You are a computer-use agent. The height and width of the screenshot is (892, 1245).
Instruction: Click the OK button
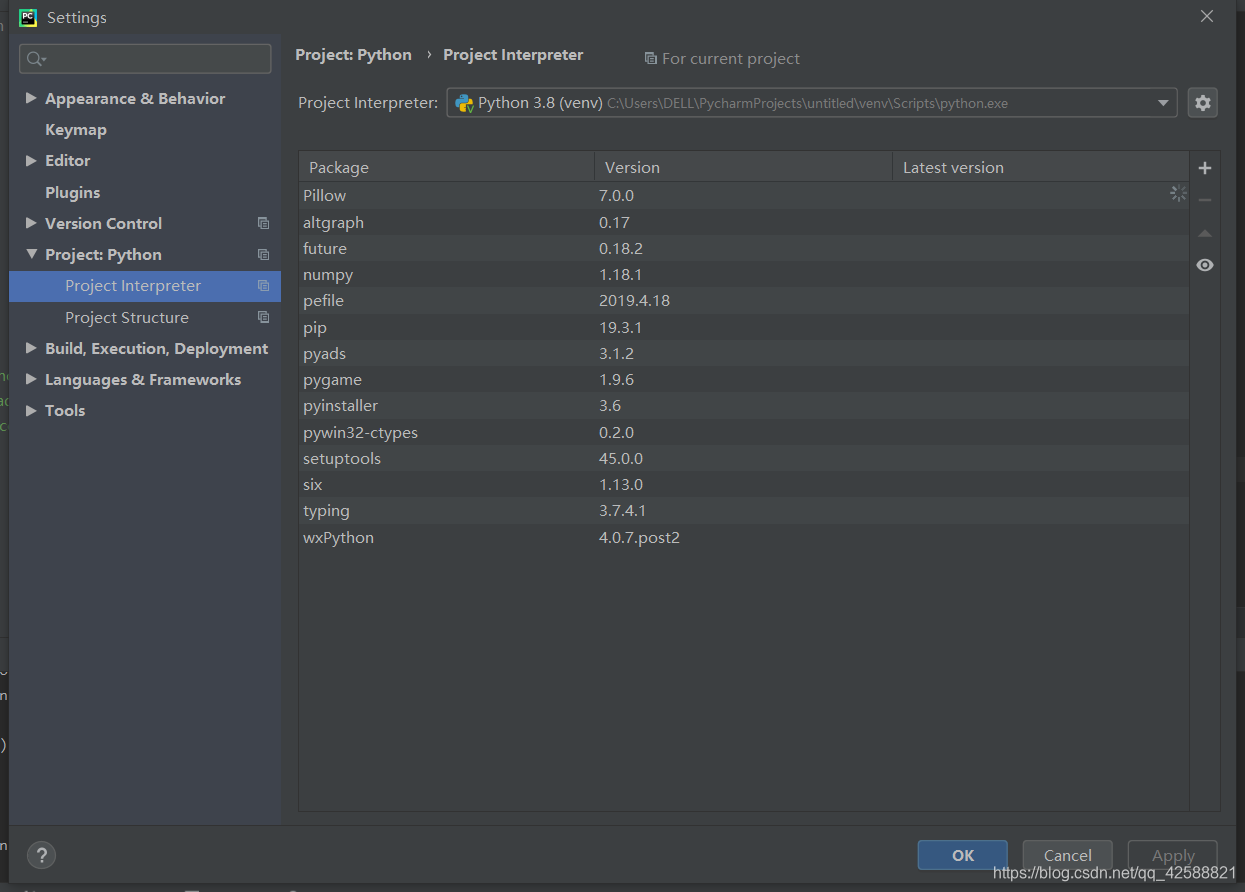point(962,855)
